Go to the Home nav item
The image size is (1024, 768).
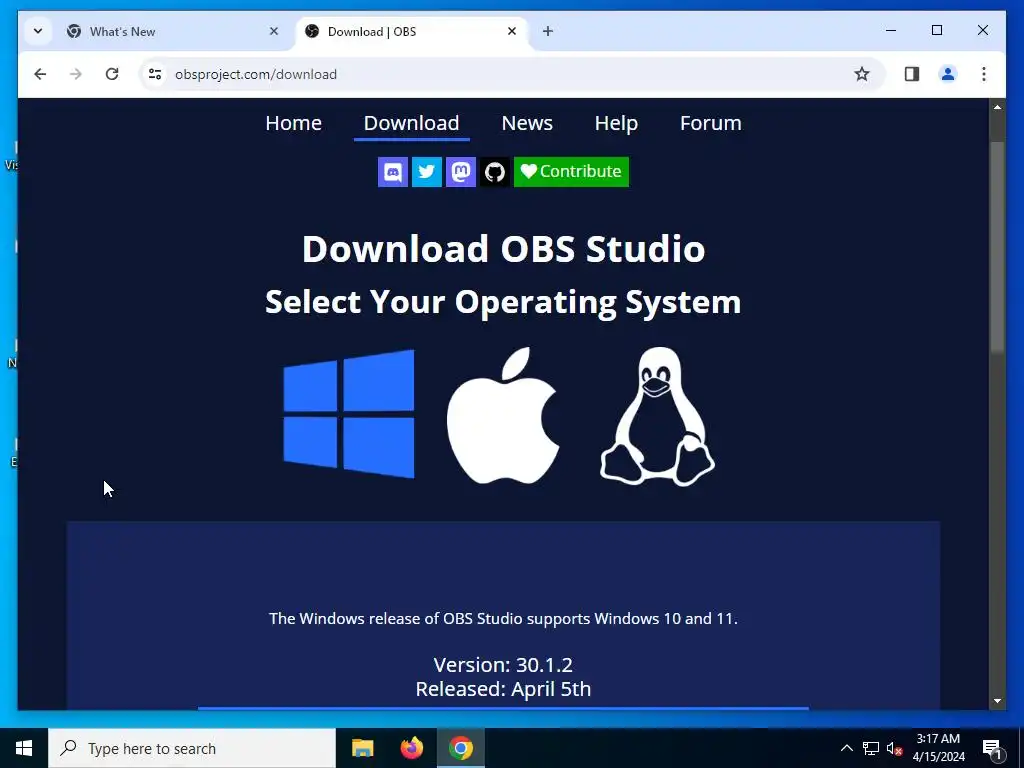coord(293,123)
